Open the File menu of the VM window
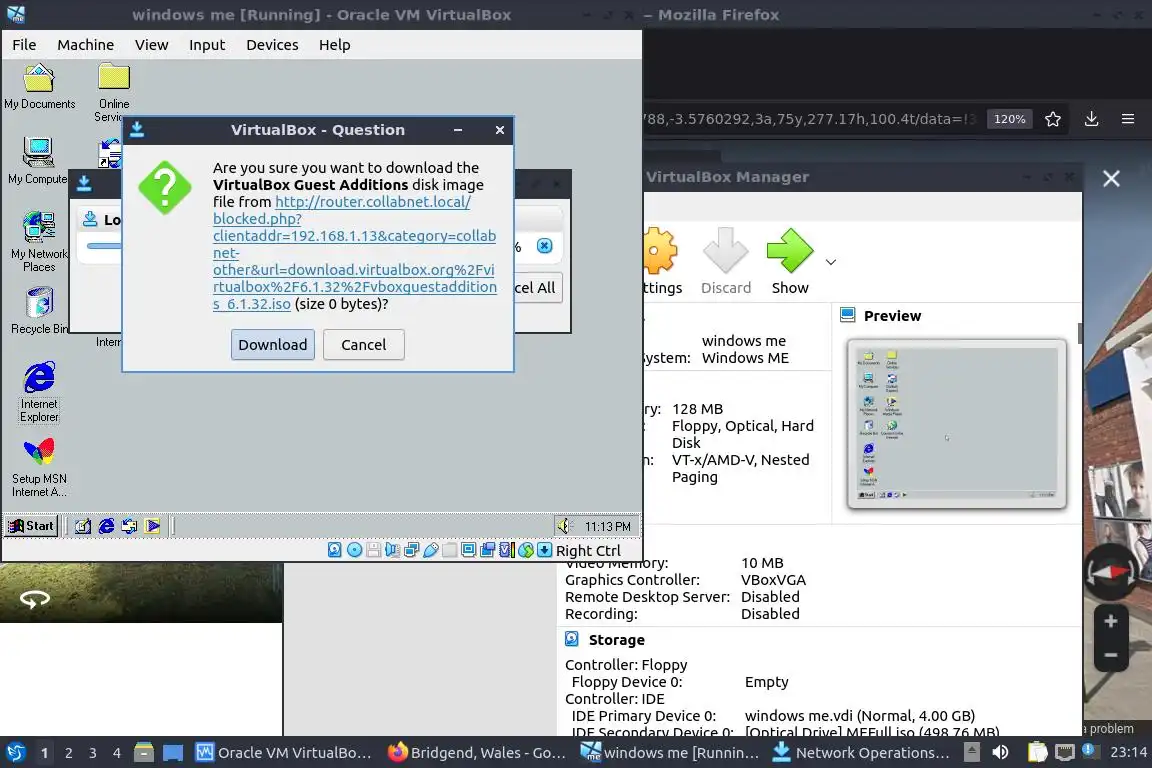 coord(24,45)
